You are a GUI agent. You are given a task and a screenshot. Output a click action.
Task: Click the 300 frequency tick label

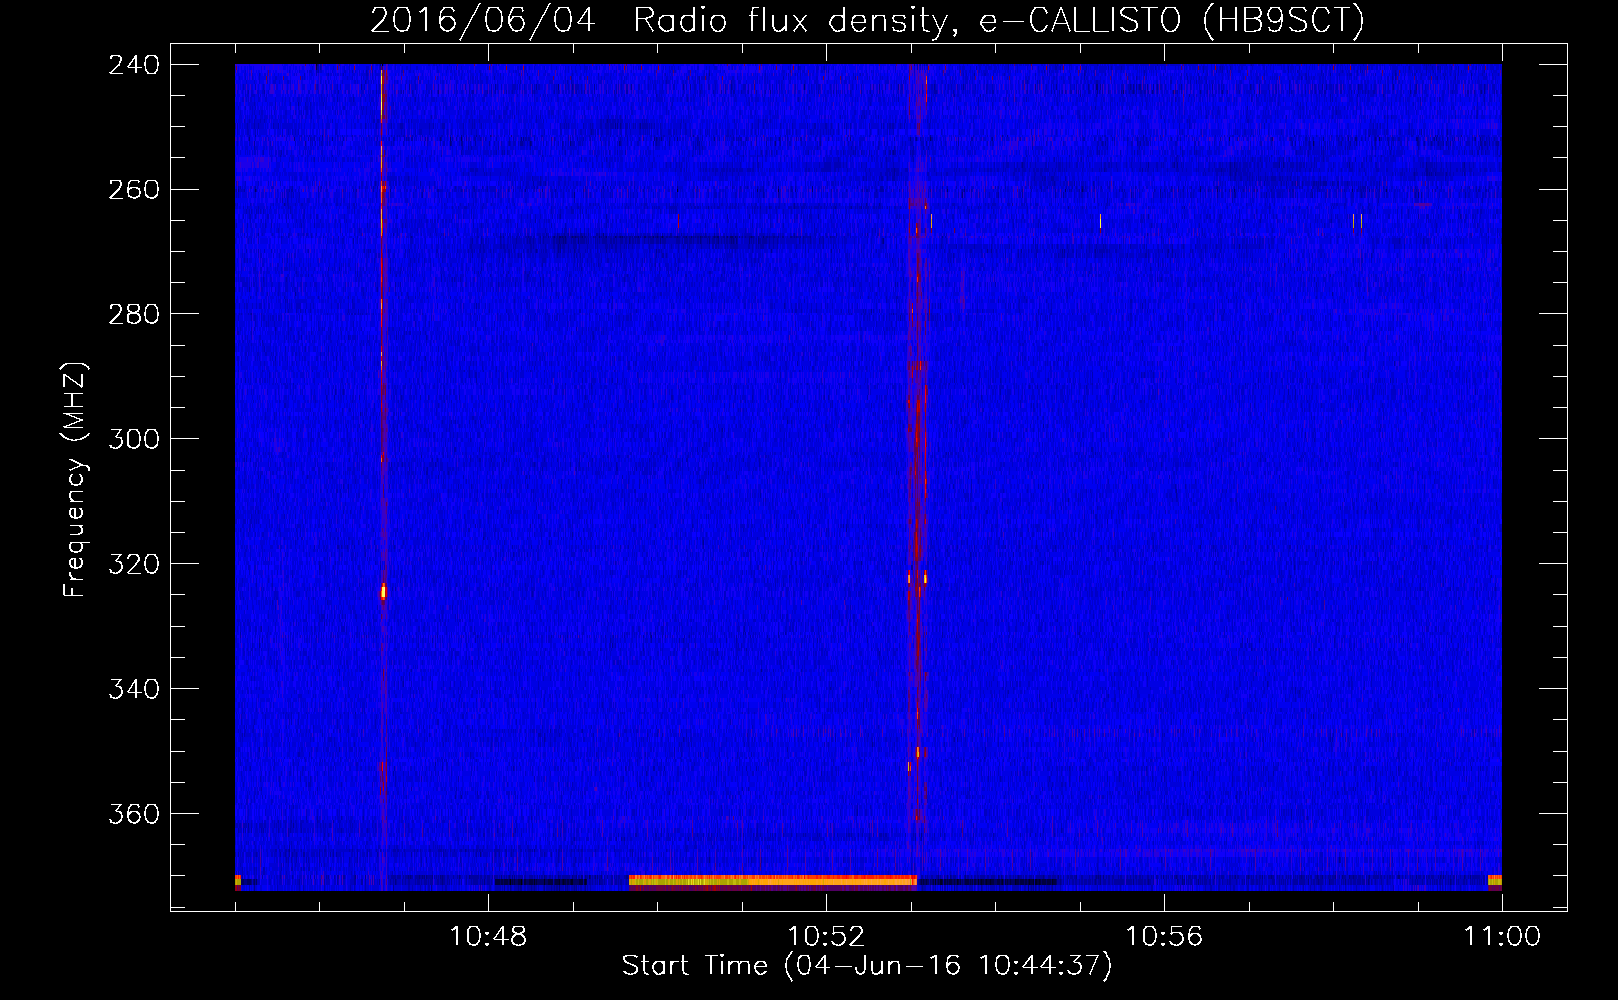pos(134,440)
